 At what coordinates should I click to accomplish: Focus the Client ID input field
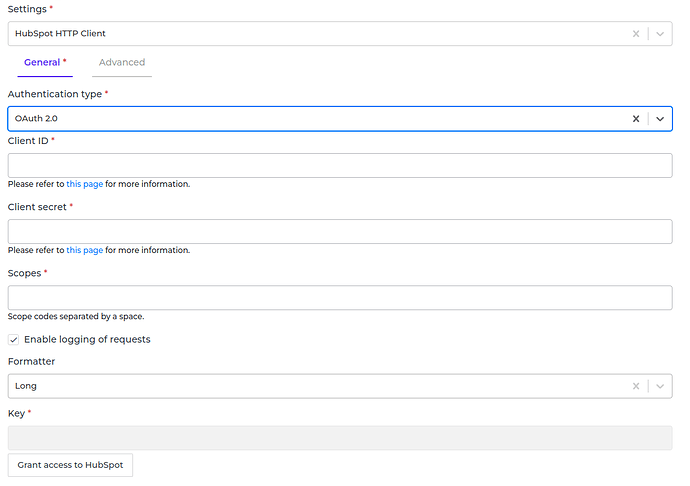pos(340,166)
